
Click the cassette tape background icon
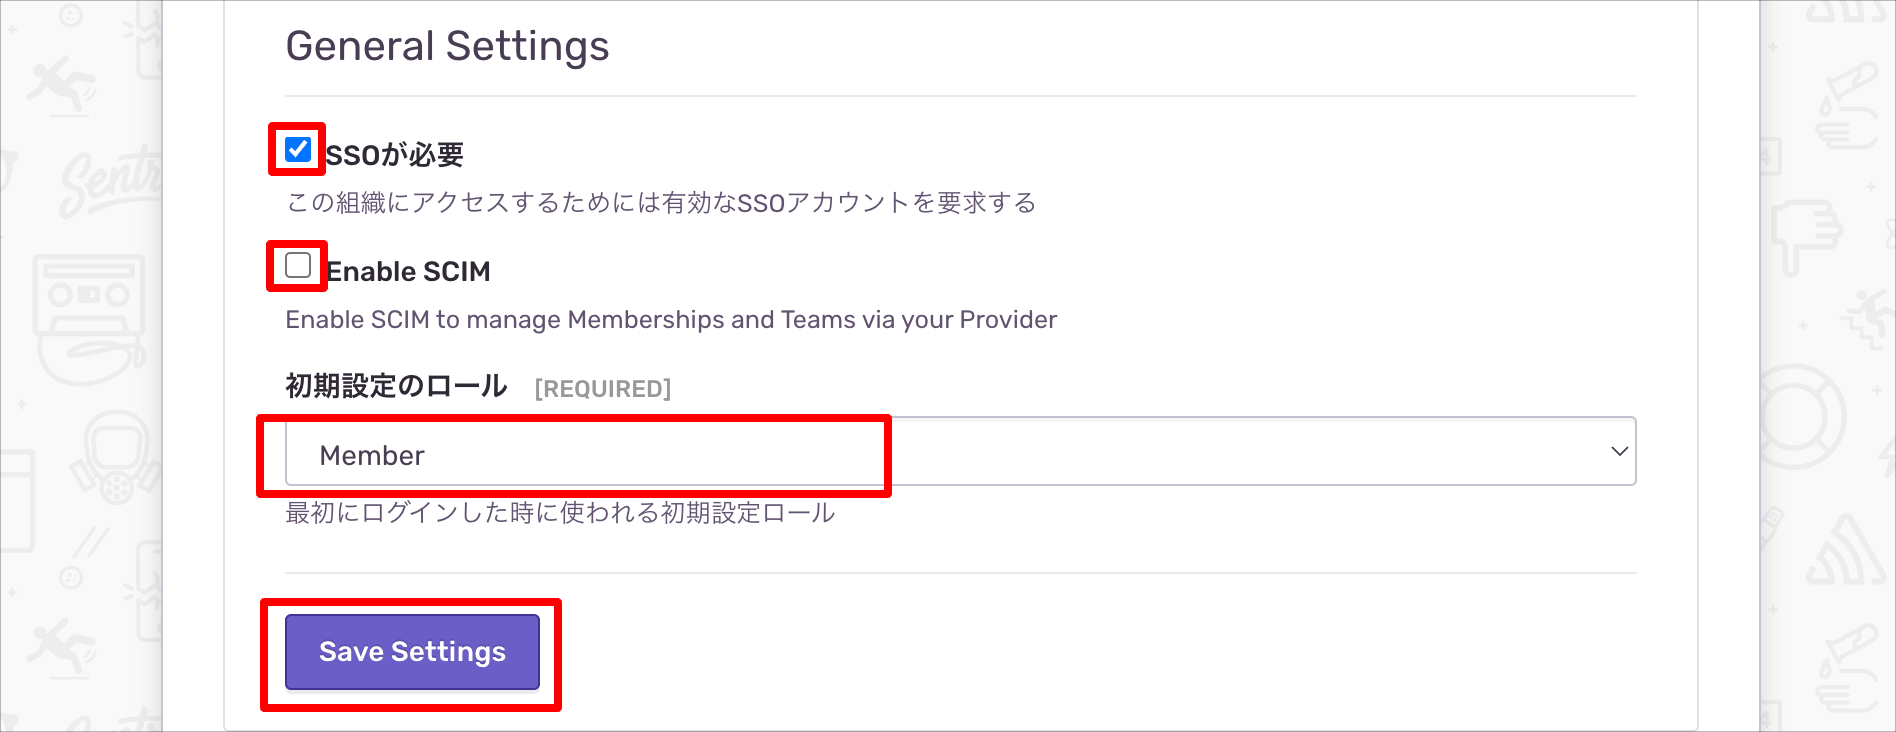[88, 316]
